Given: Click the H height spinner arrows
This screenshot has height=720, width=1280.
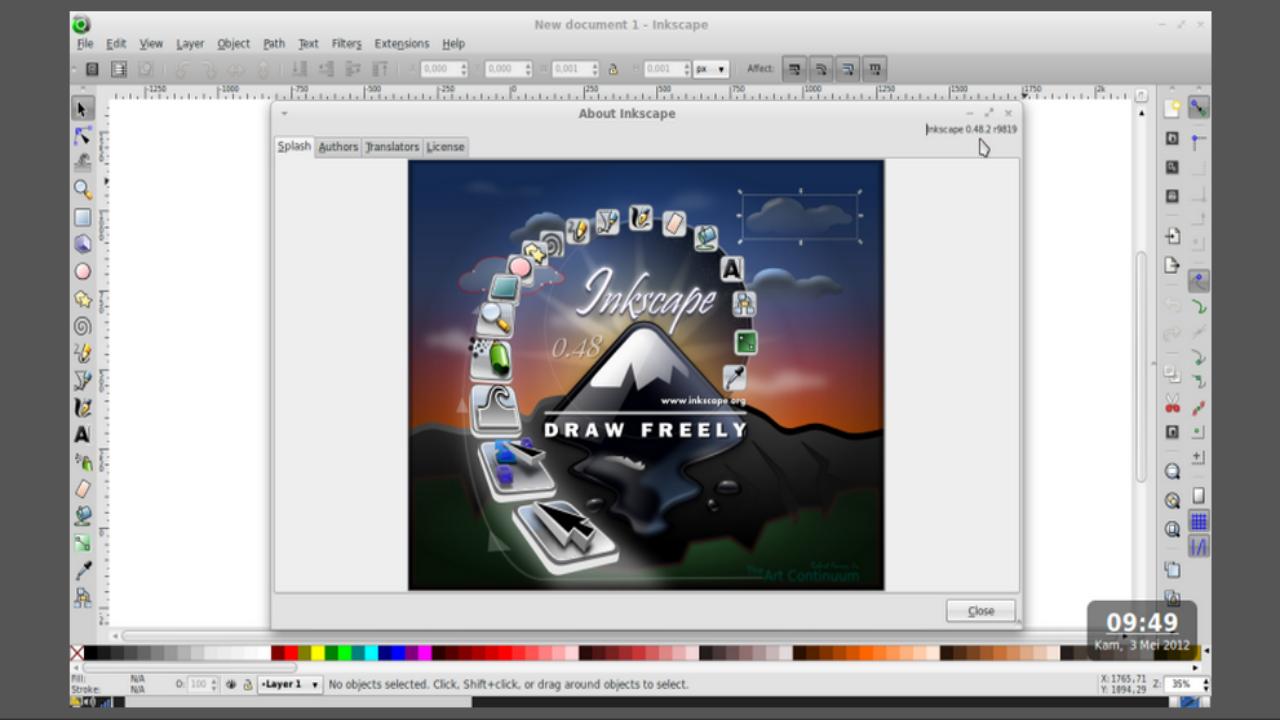Looking at the screenshot, I should [686, 69].
